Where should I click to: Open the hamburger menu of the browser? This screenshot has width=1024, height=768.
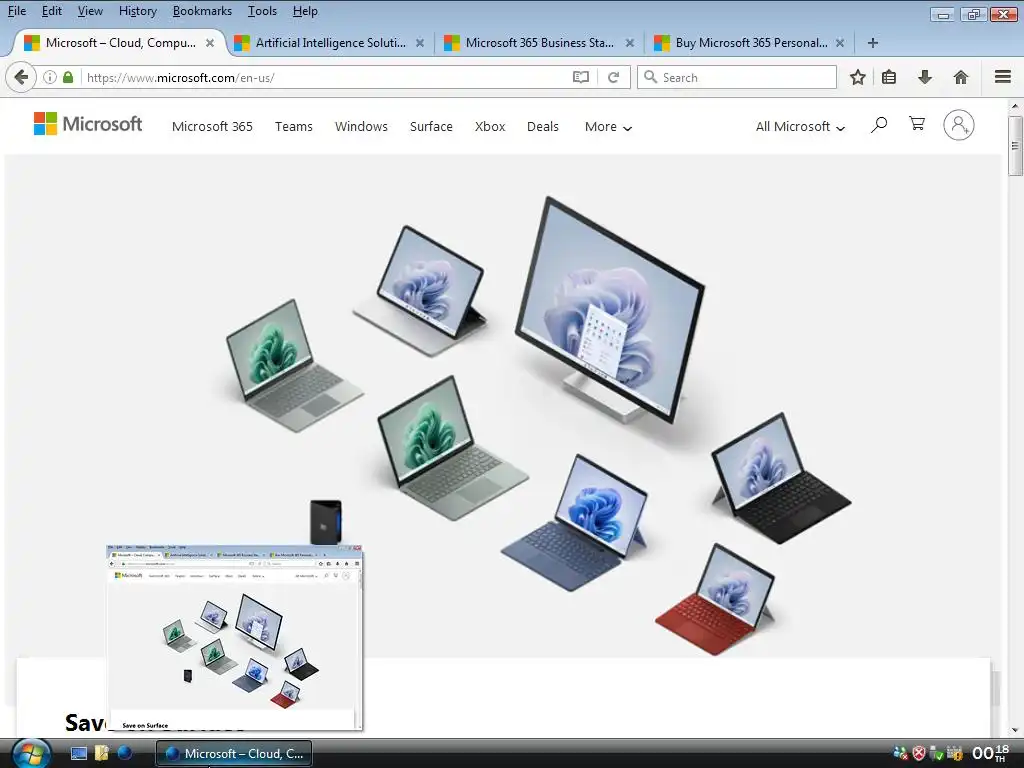tap(1003, 77)
